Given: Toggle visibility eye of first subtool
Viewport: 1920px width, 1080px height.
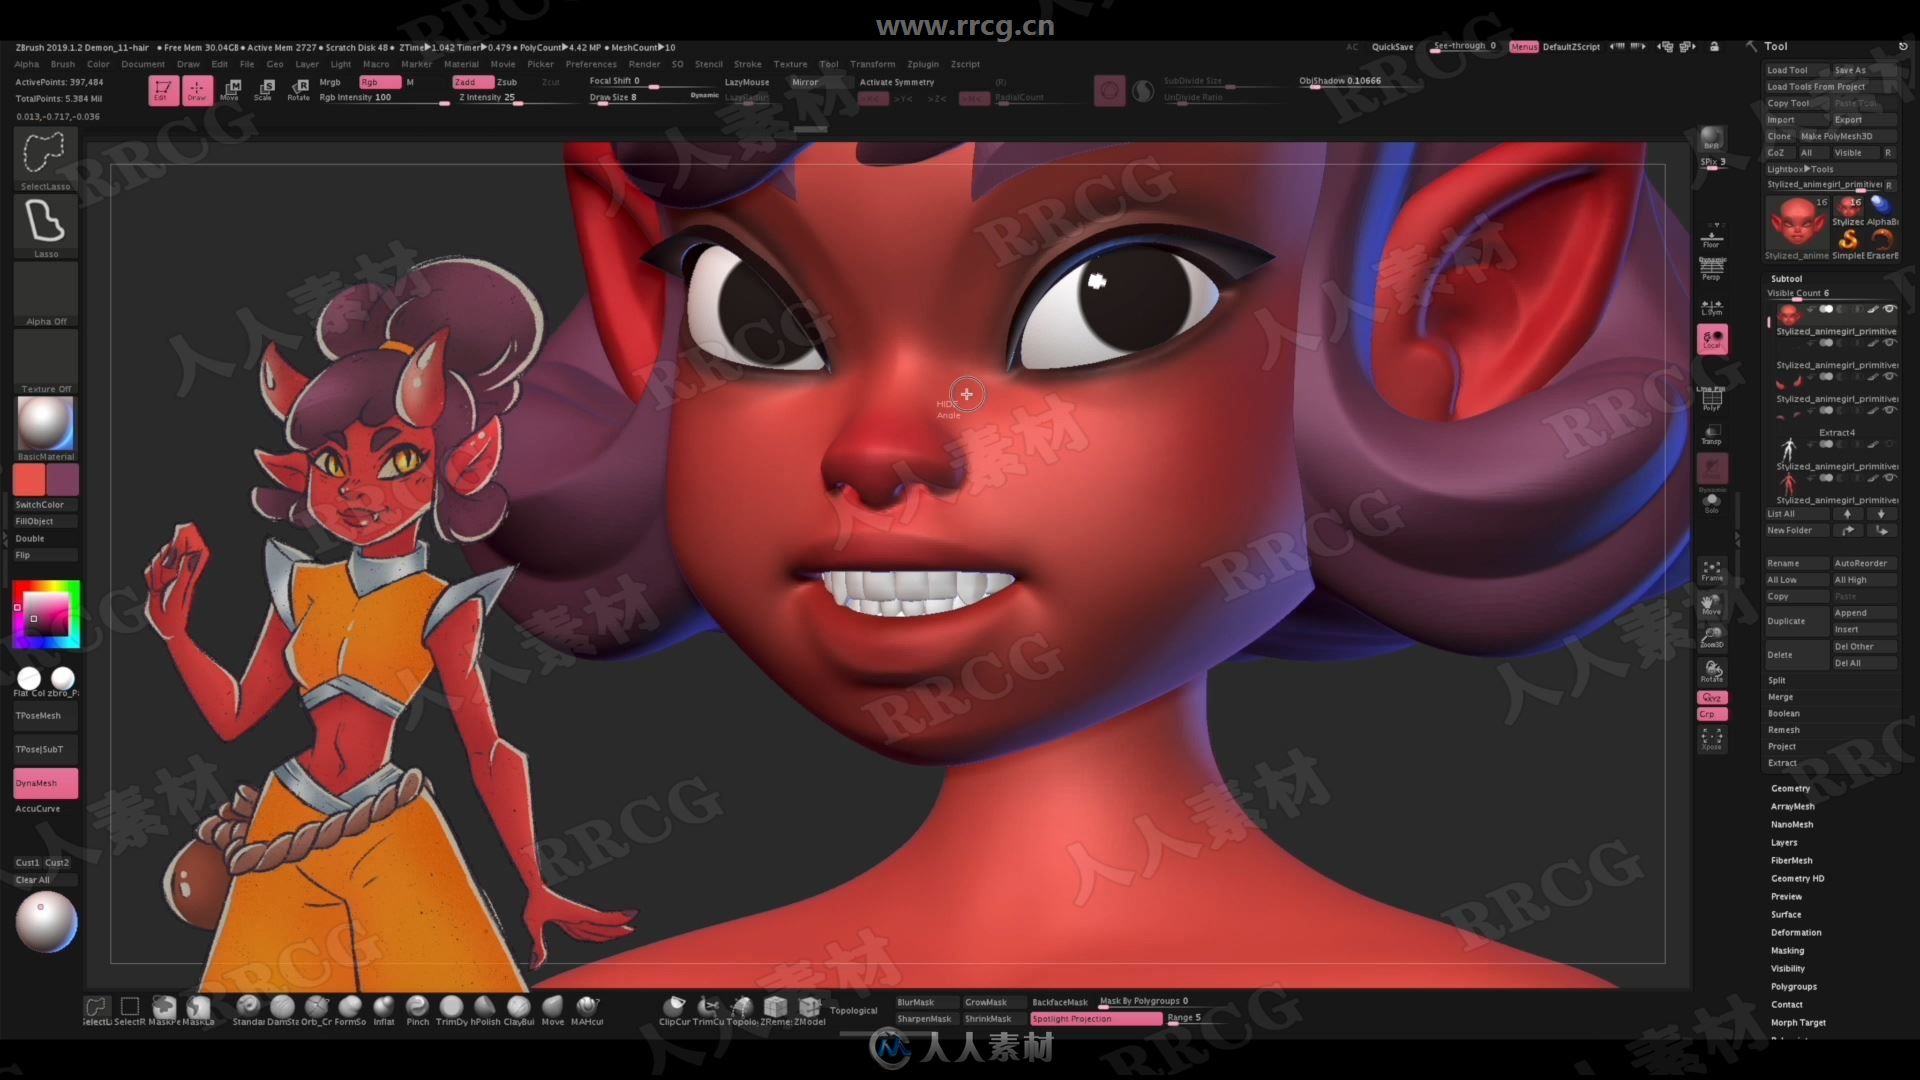Looking at the screenshot, I should pos(1890,309).
